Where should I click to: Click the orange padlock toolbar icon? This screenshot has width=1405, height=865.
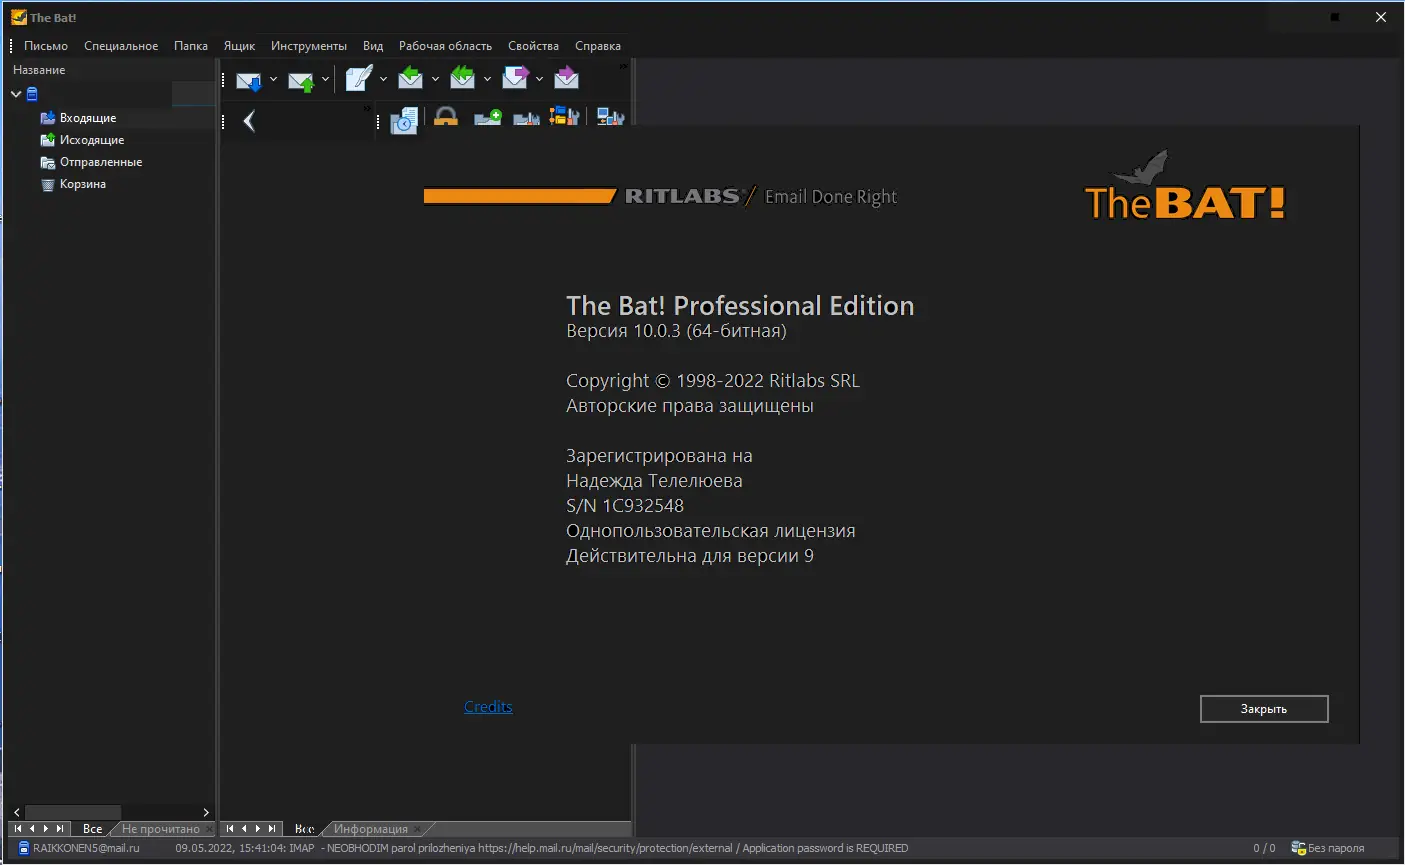[x=446, y=117]
